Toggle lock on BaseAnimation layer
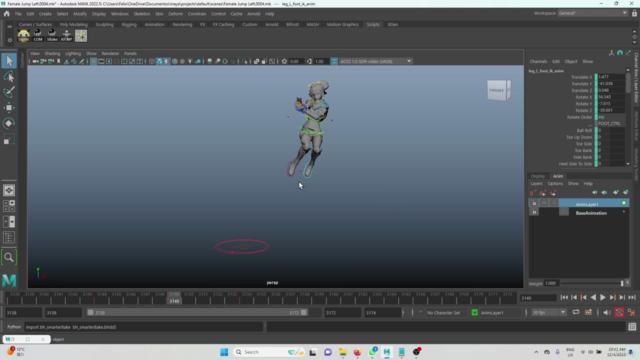 tap(534, 212)
